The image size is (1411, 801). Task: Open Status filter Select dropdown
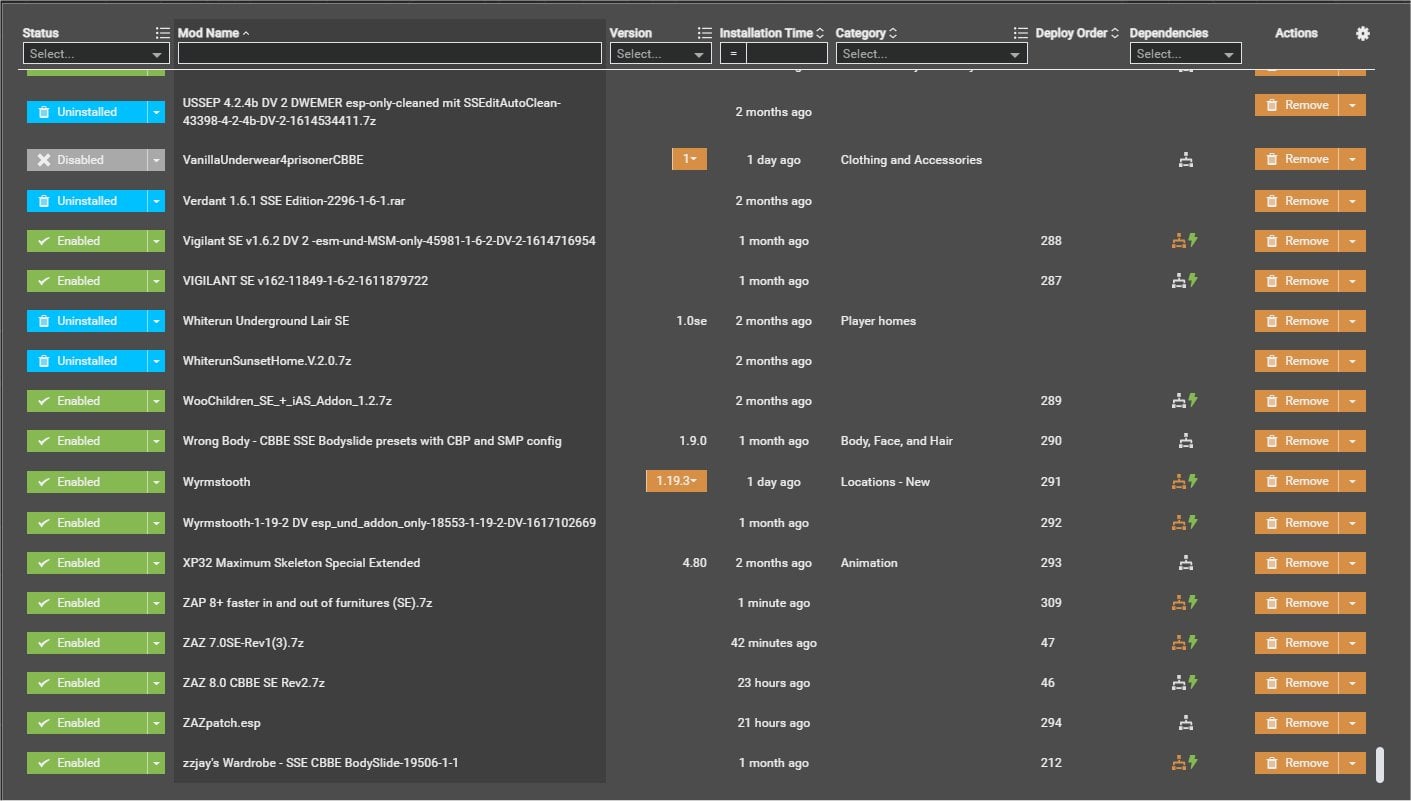(x=96, y=54)
